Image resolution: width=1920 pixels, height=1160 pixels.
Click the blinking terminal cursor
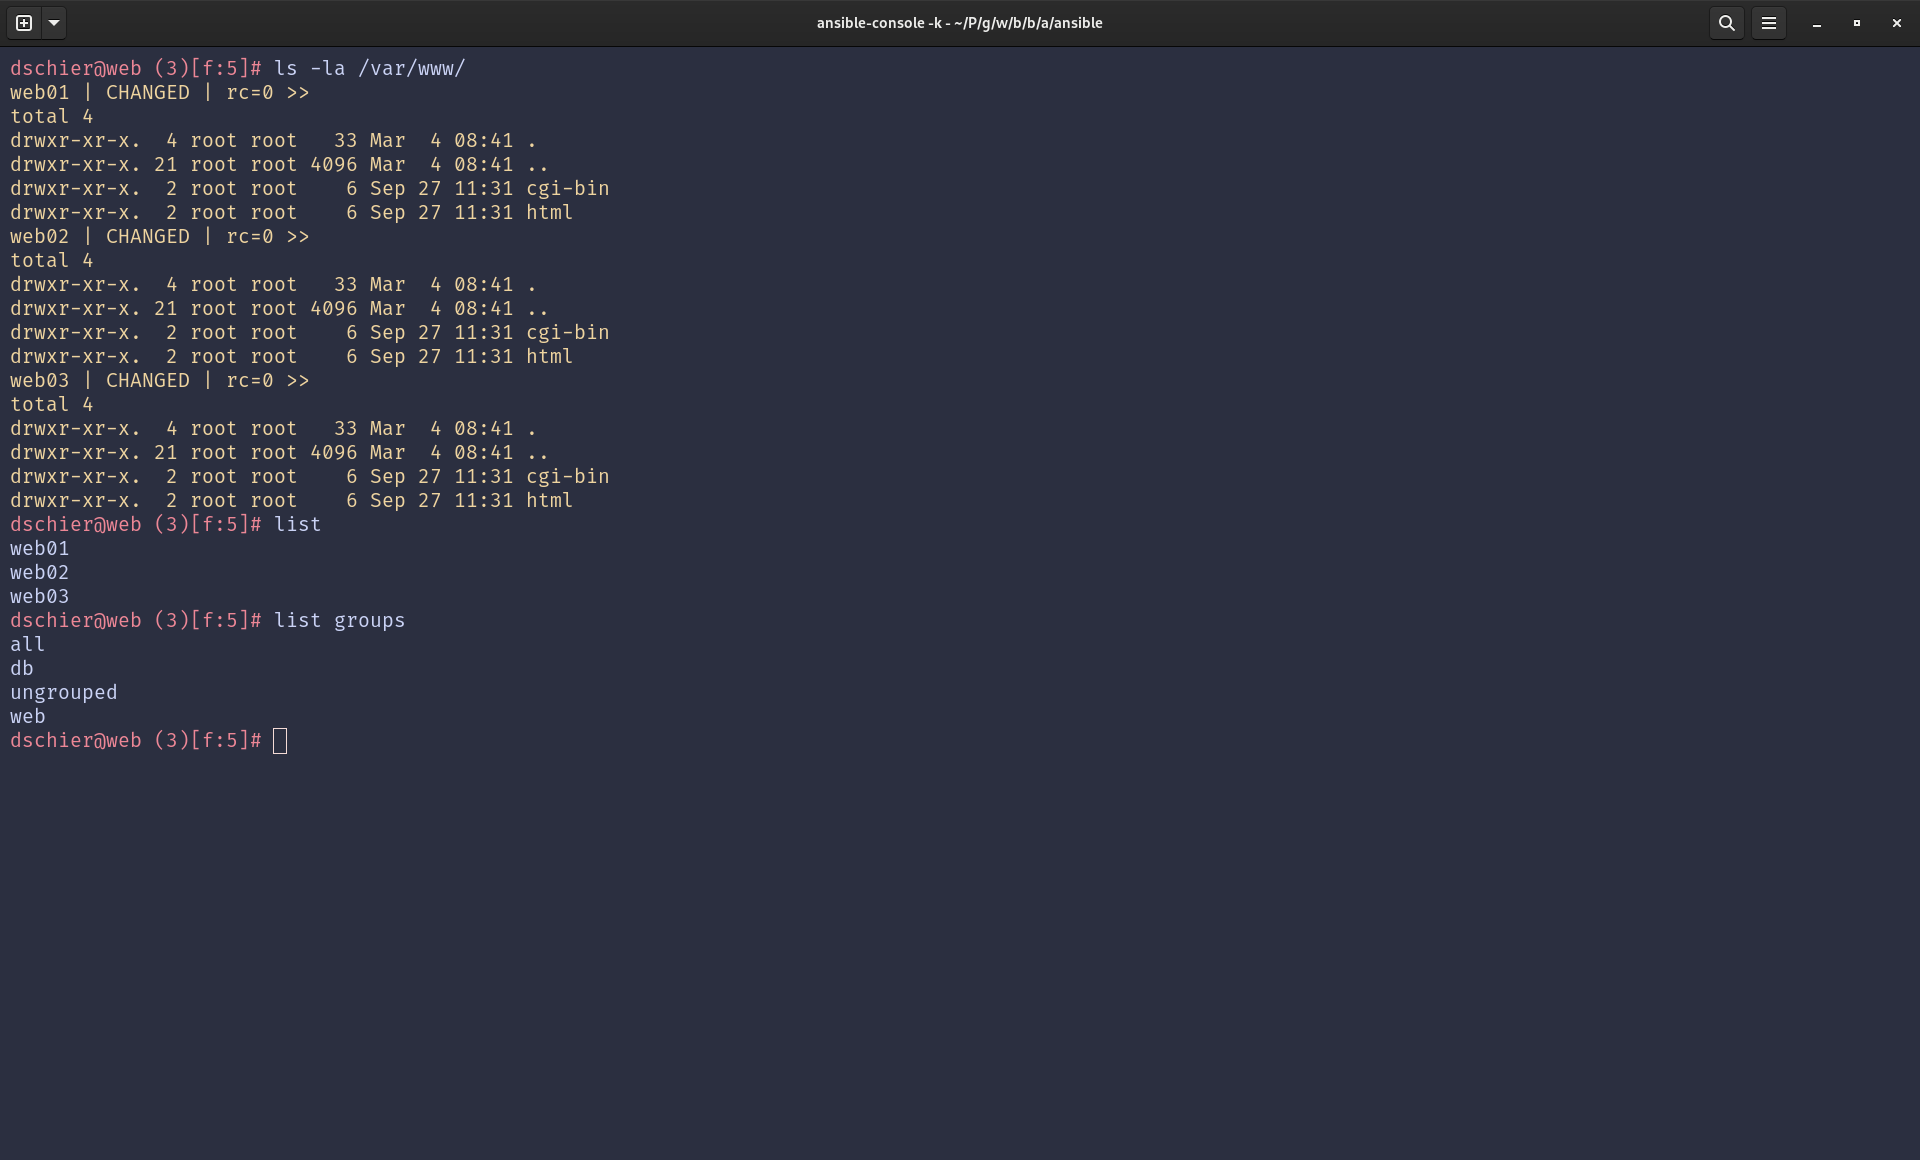tap(279, 741)
